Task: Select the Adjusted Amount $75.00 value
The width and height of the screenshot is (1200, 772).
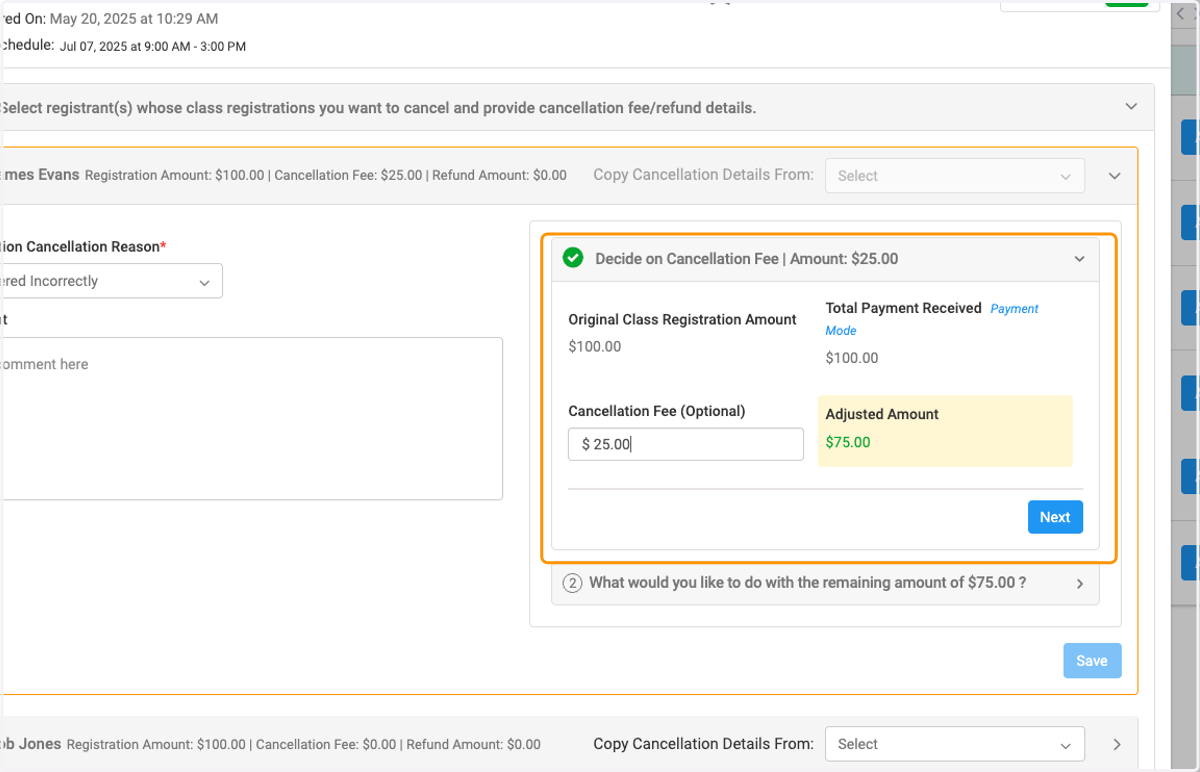Action: coord(848,442)
